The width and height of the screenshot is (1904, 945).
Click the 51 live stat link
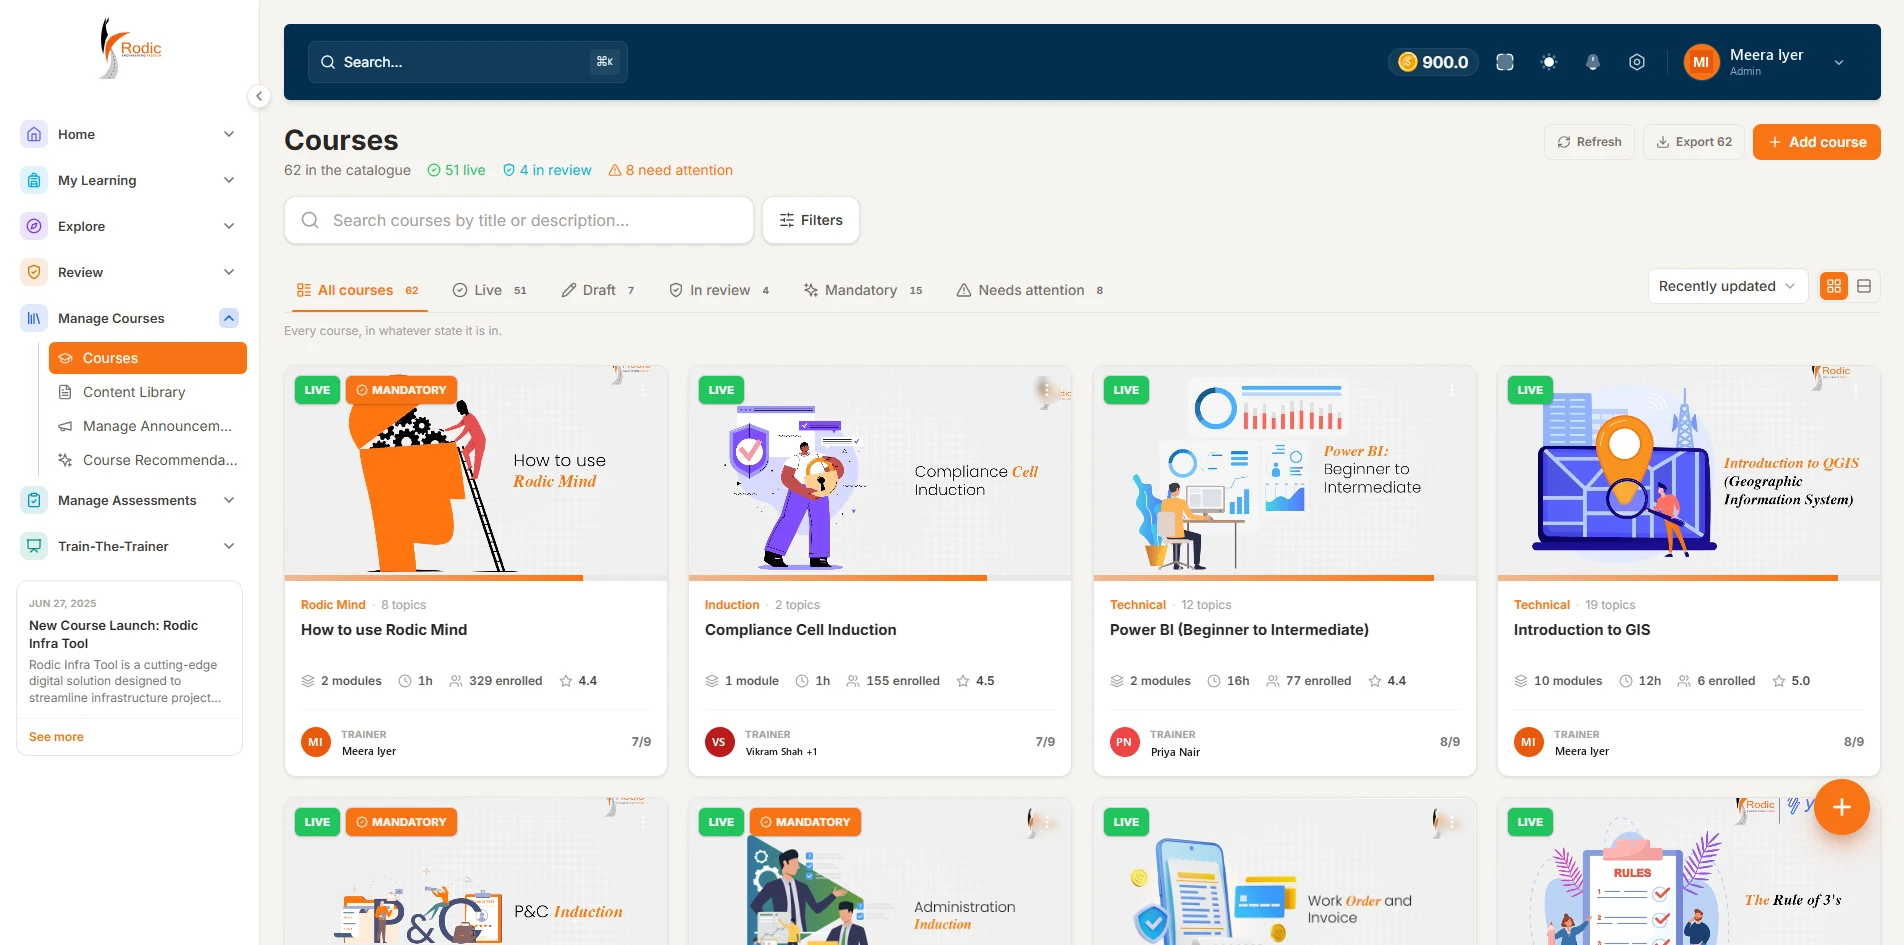pos(456,170)
